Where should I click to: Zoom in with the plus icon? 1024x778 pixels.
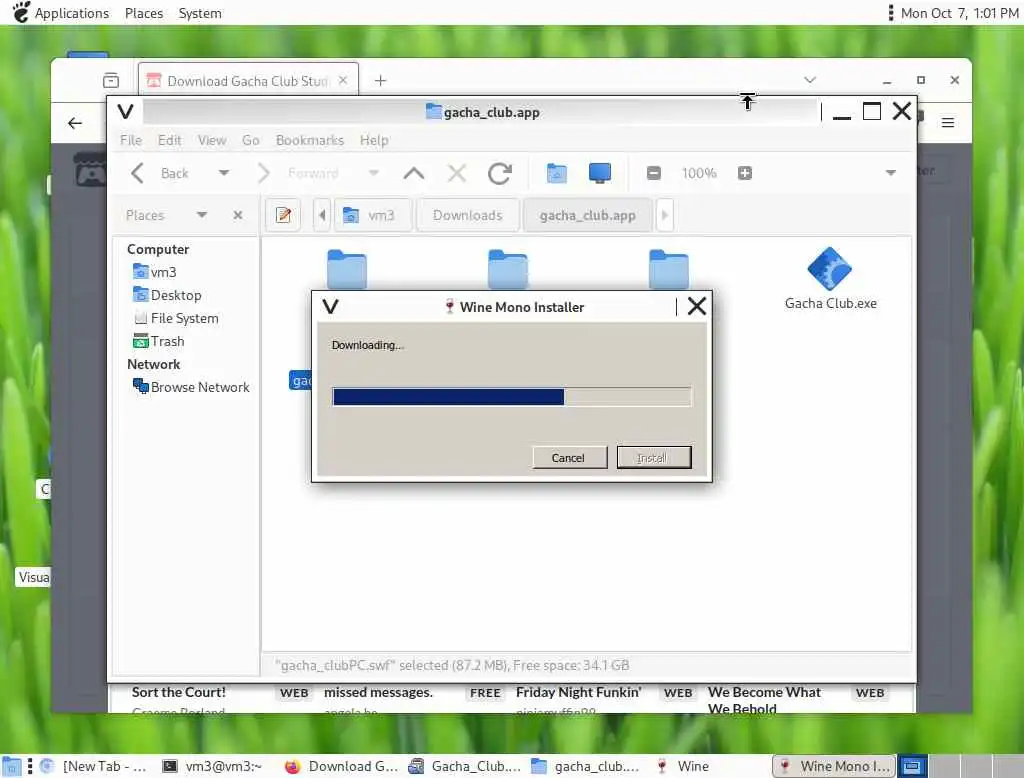pos(744,173)
